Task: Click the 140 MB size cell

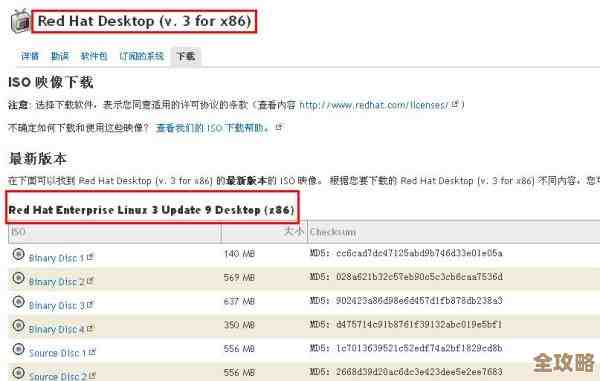Action: pos(240,254)
